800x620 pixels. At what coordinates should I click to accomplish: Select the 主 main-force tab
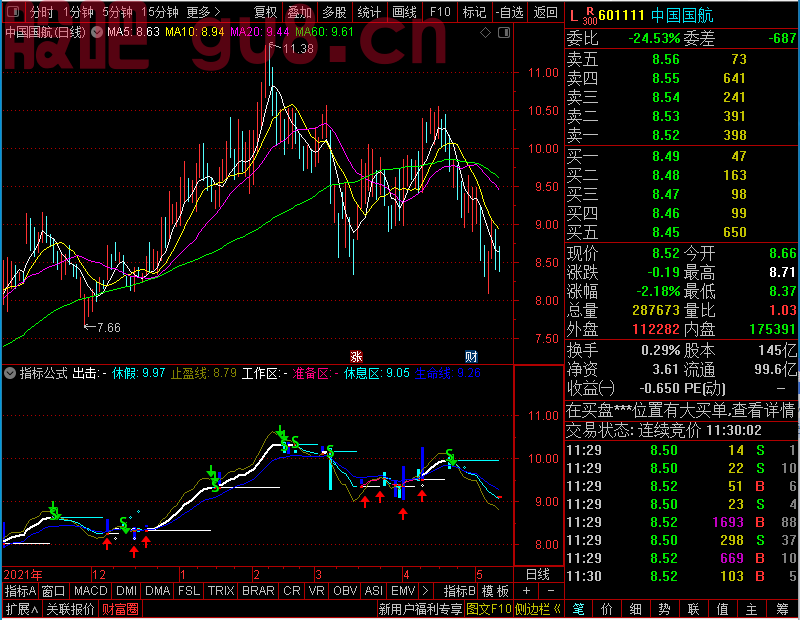click(x=752, y=609)
